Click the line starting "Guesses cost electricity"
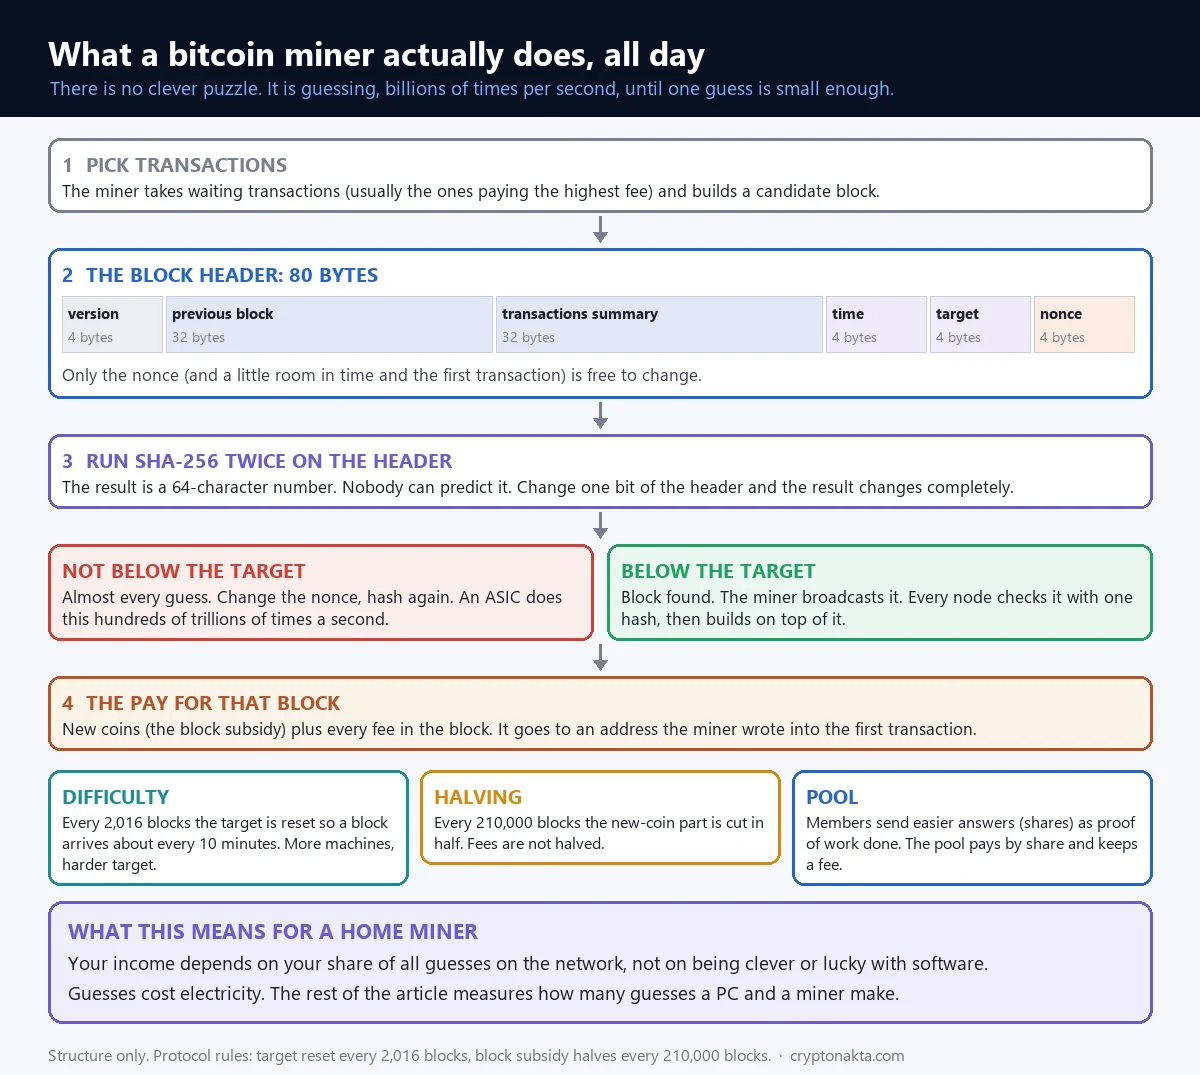Screen dimensions: 1200x1075 coord(483,994)
